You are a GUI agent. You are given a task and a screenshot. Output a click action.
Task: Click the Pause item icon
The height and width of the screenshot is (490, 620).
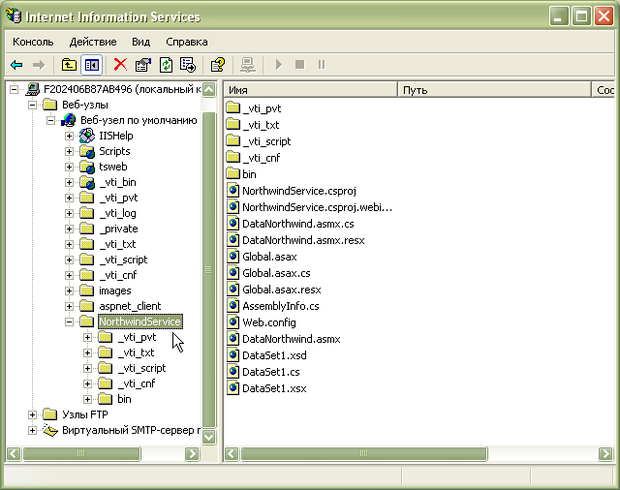coord(321,64)
